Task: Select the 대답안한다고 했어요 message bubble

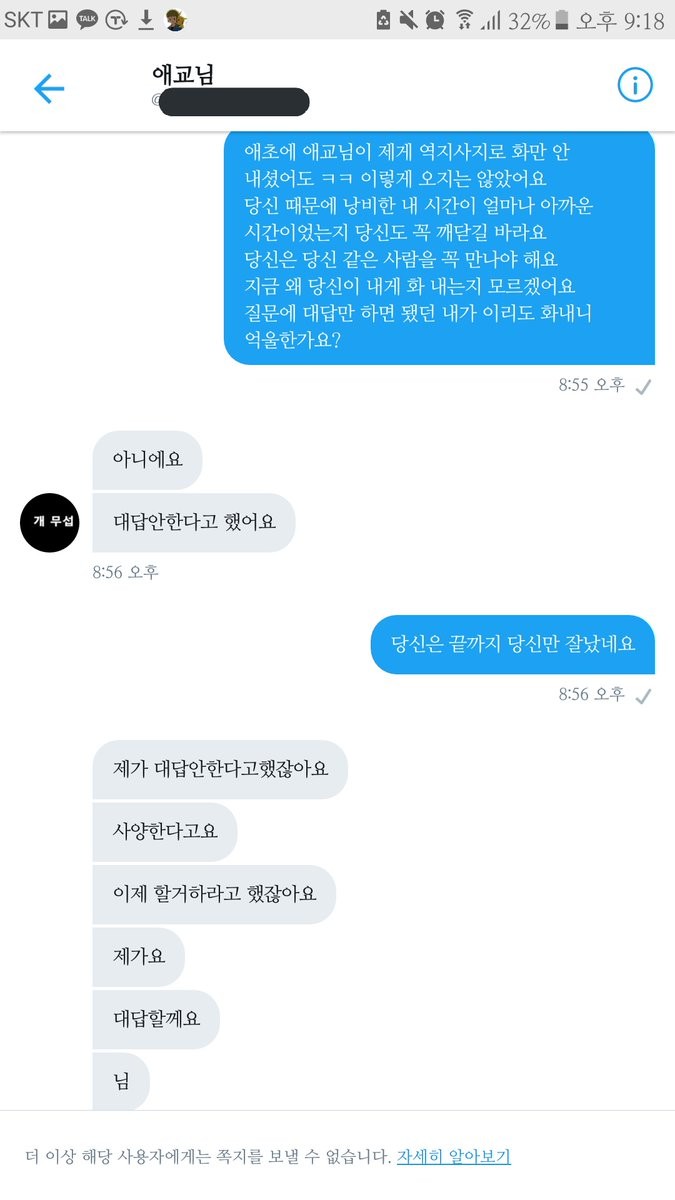Action: pyautogui.click(x=194, y=522)
